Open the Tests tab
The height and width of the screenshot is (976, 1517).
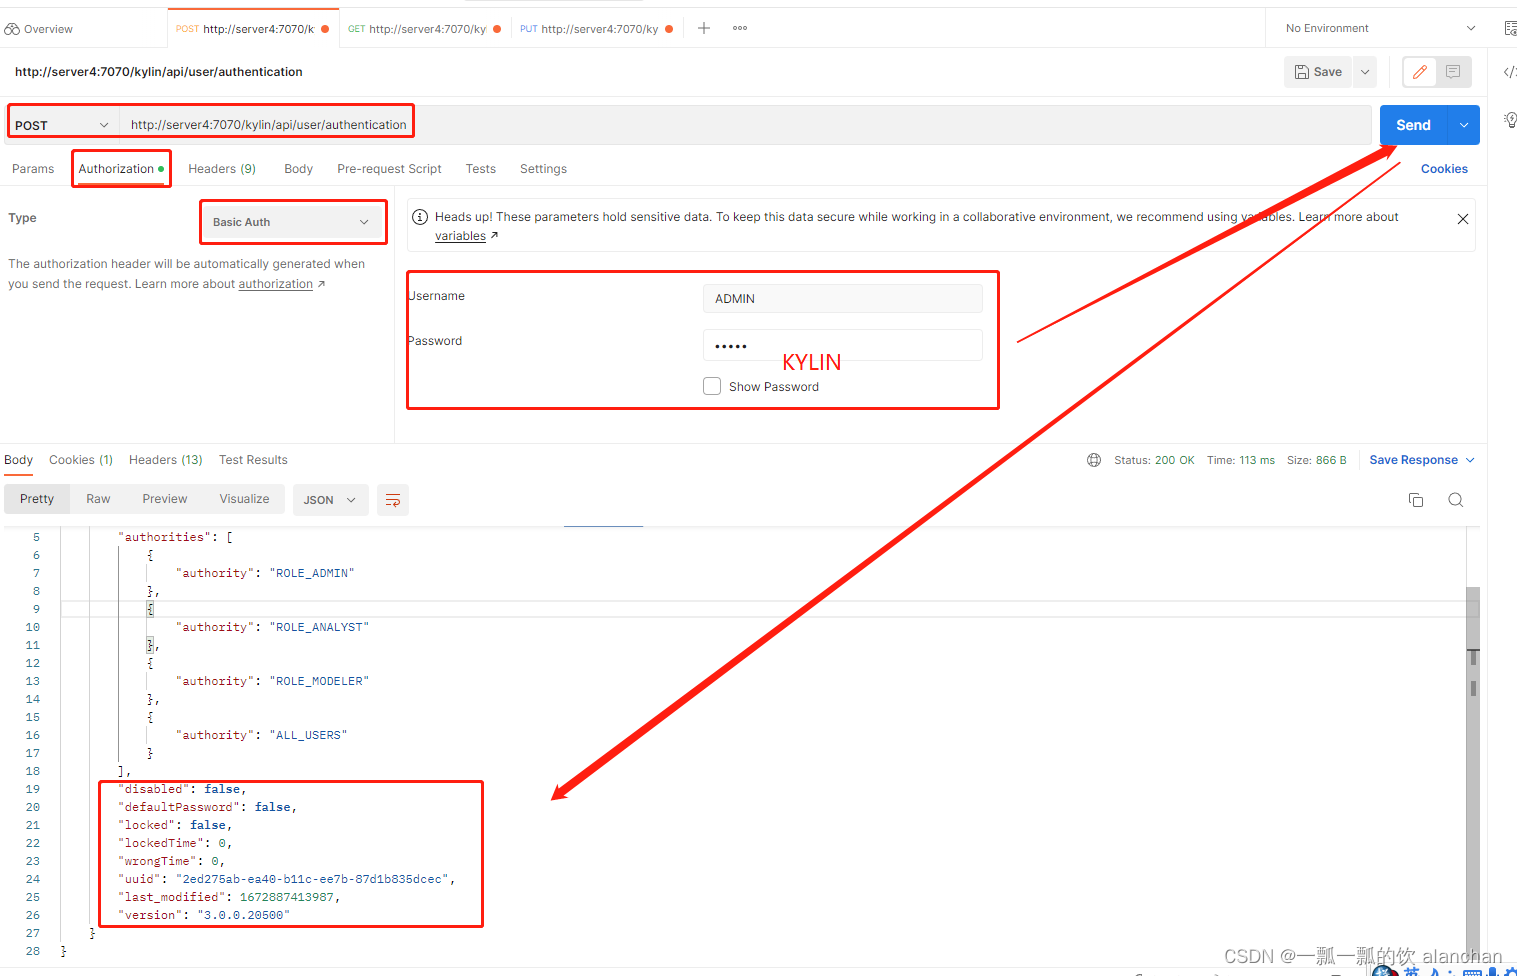[481, 169]
